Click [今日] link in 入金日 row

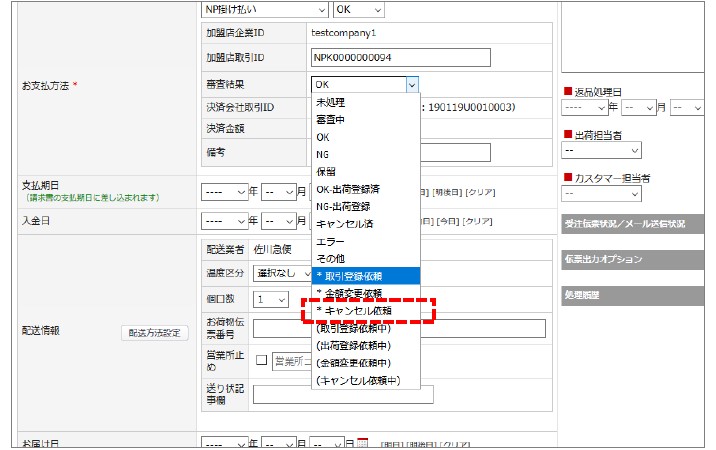pyautogui.click(x=448, y=222)
